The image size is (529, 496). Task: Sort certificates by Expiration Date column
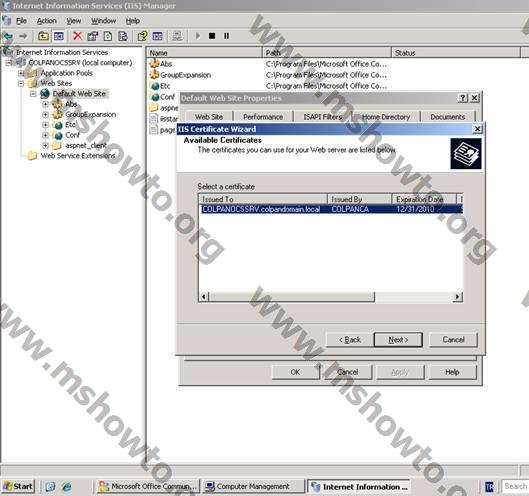424,199
